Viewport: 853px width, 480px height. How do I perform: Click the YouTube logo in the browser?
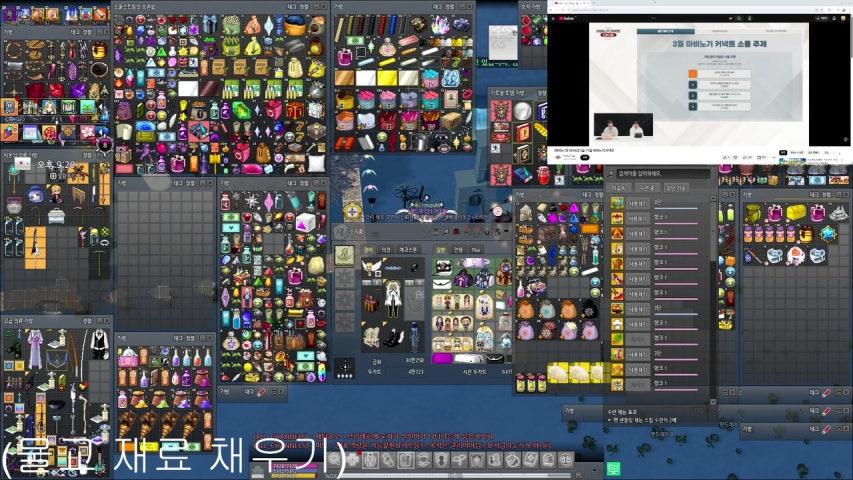566,18
